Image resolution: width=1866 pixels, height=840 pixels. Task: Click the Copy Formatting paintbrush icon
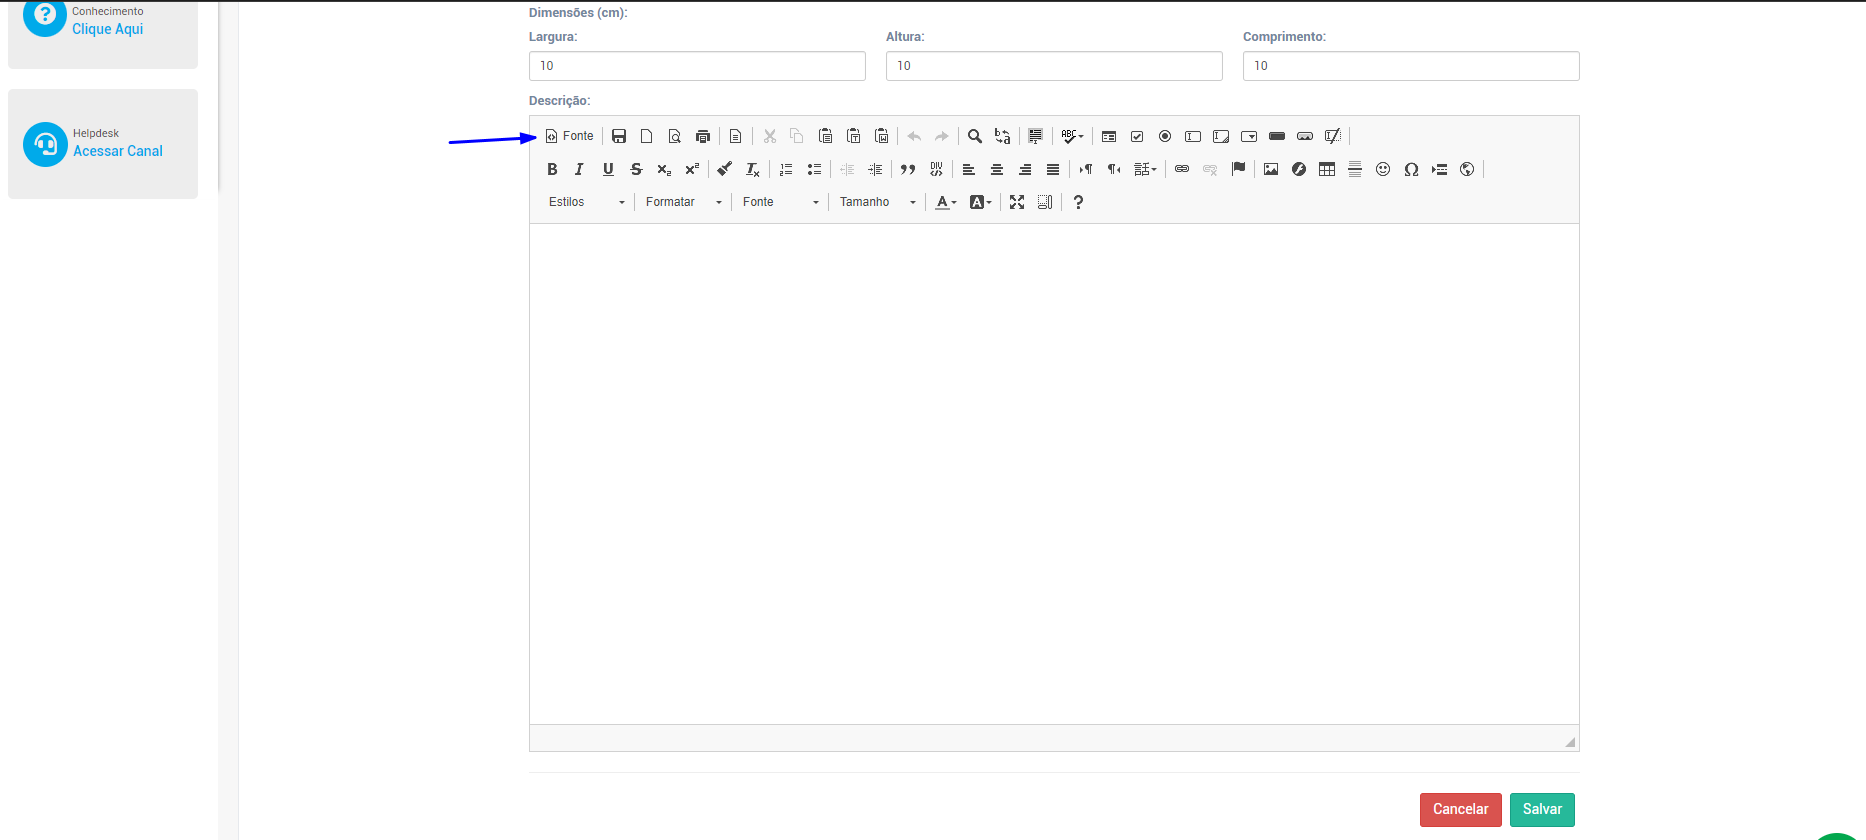point(725,169)
